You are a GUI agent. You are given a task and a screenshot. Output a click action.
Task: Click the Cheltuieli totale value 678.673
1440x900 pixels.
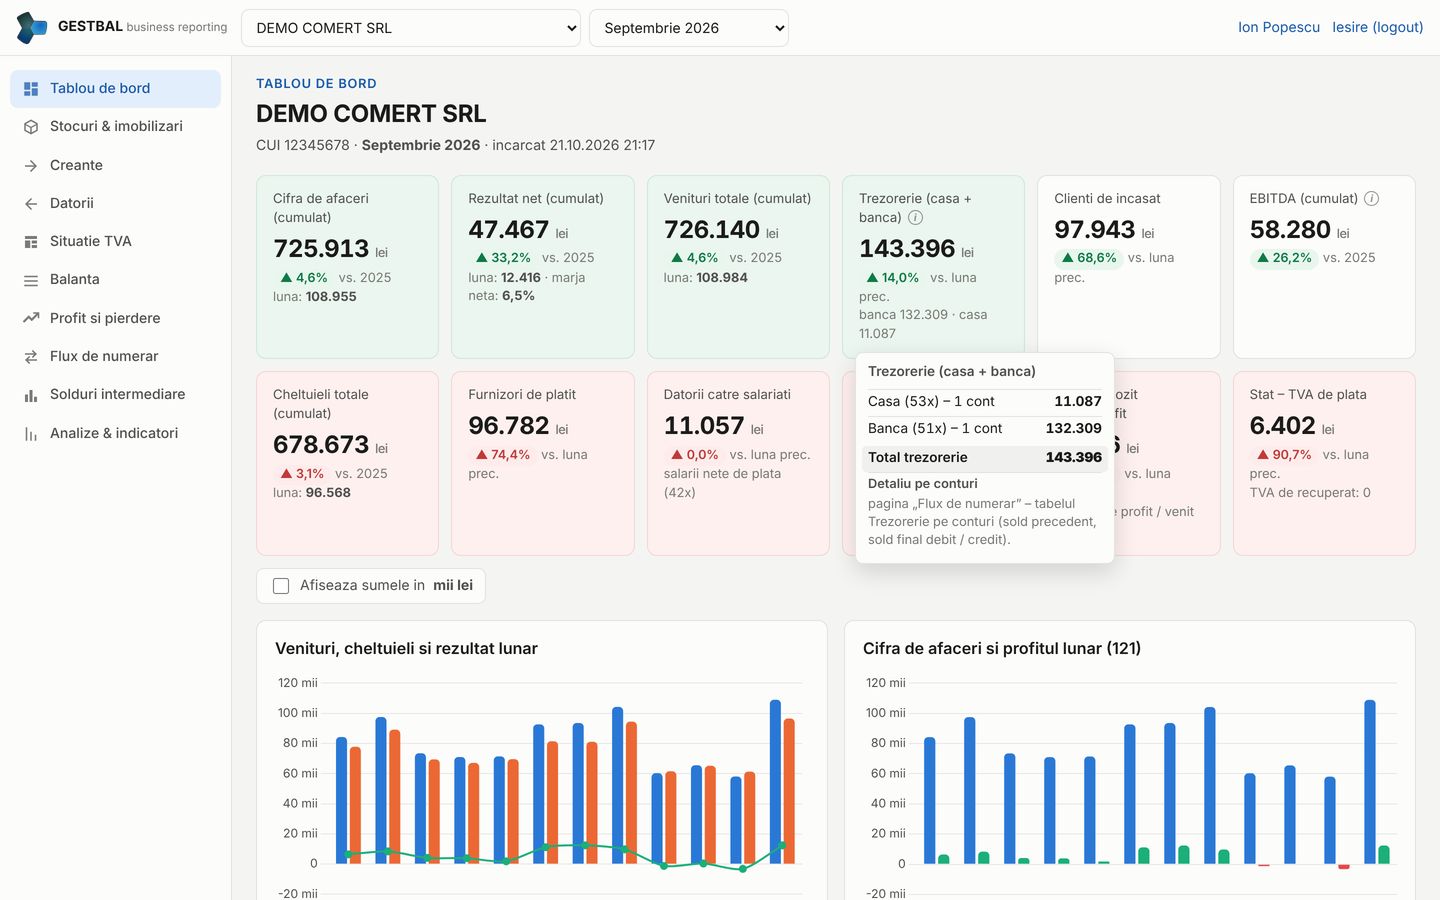[321, 445]
